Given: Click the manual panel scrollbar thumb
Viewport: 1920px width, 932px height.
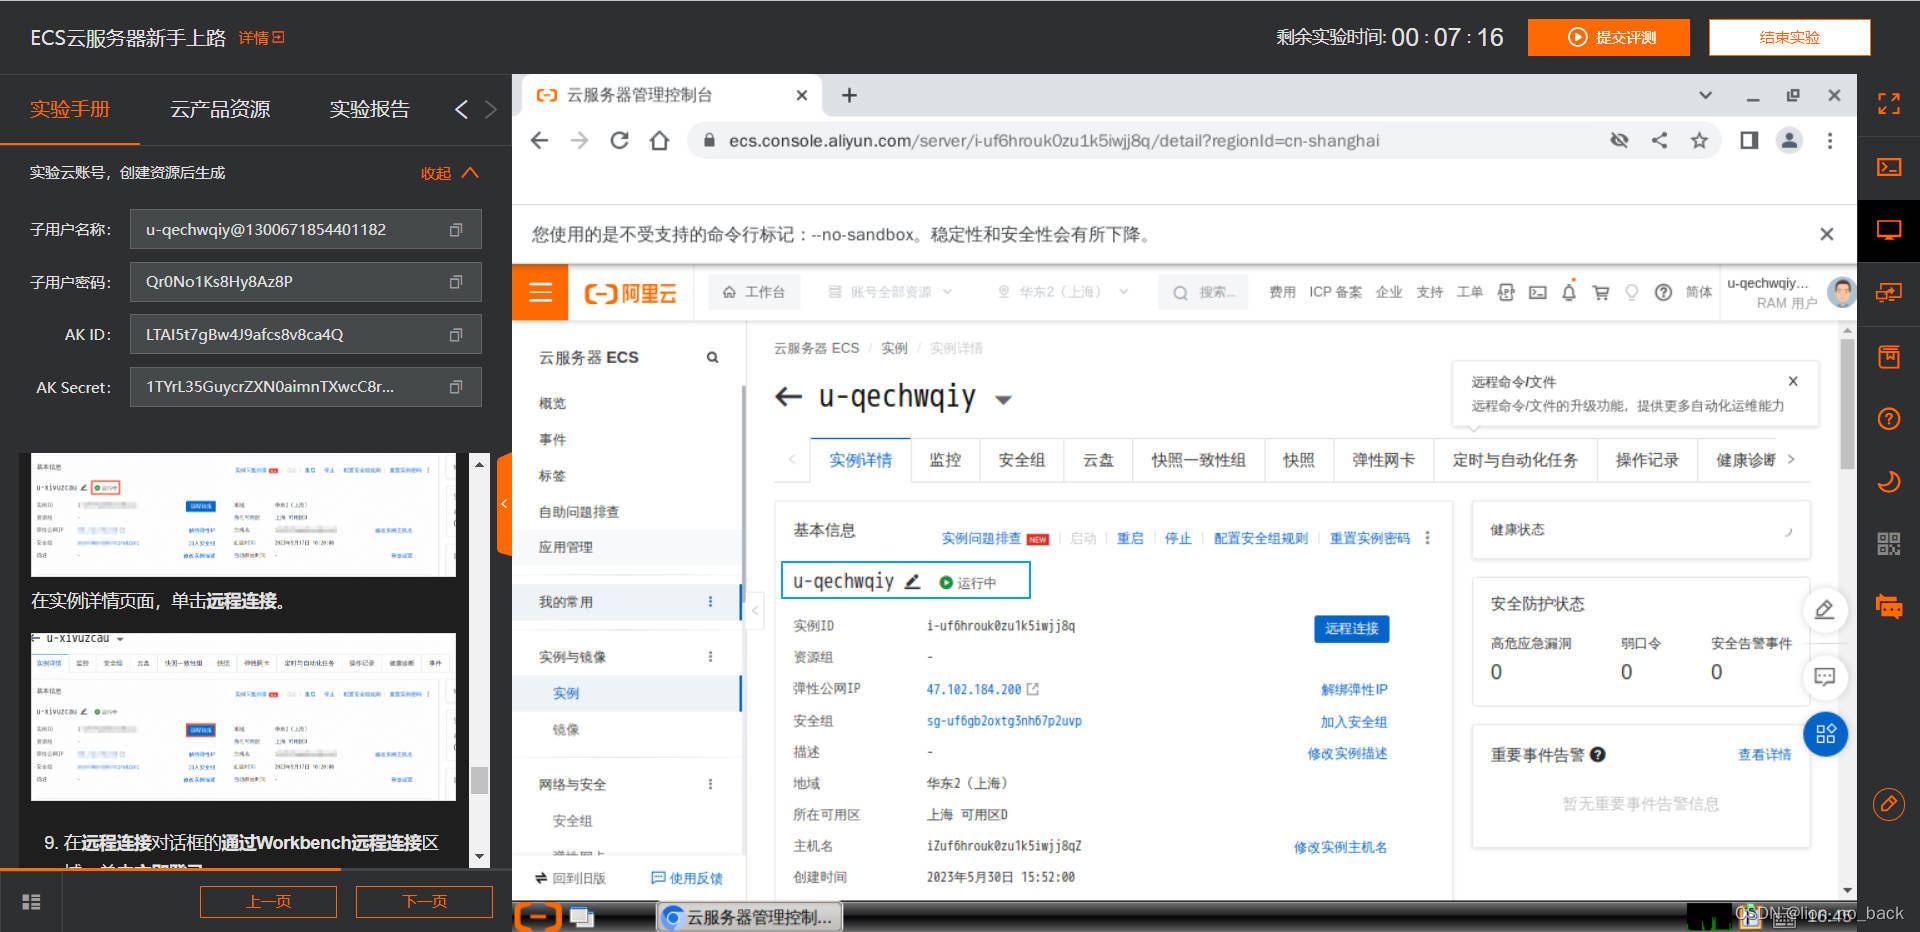Looking at the screenshot, I should pos(479,779).
